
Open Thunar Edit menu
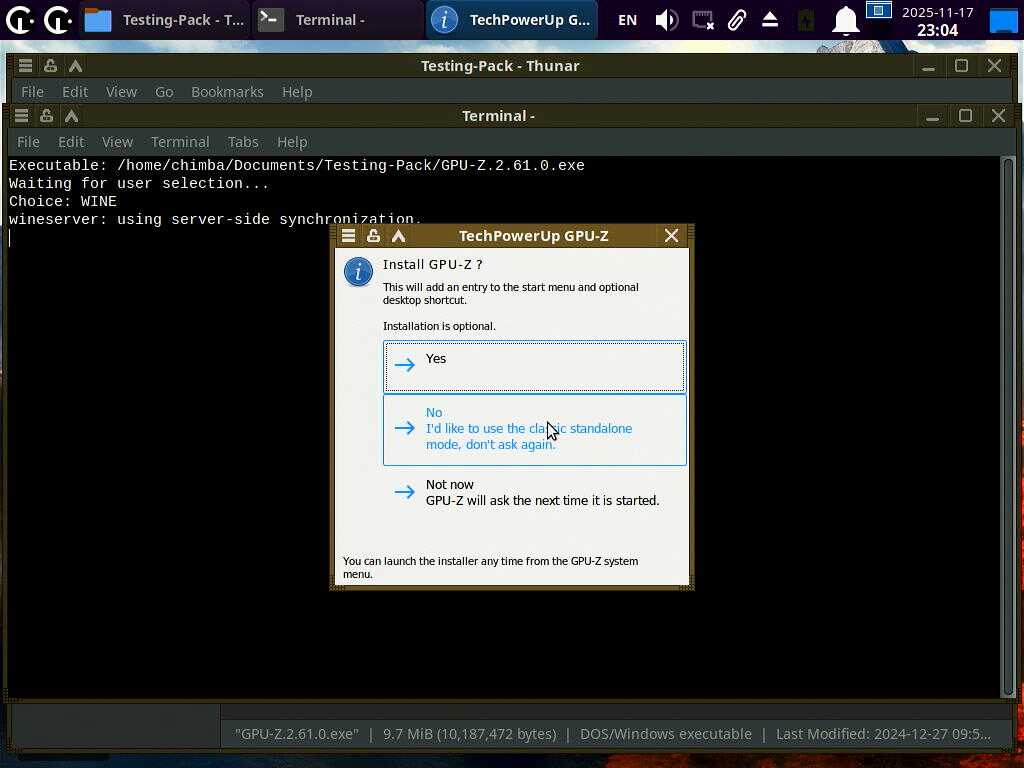[75, 92]
